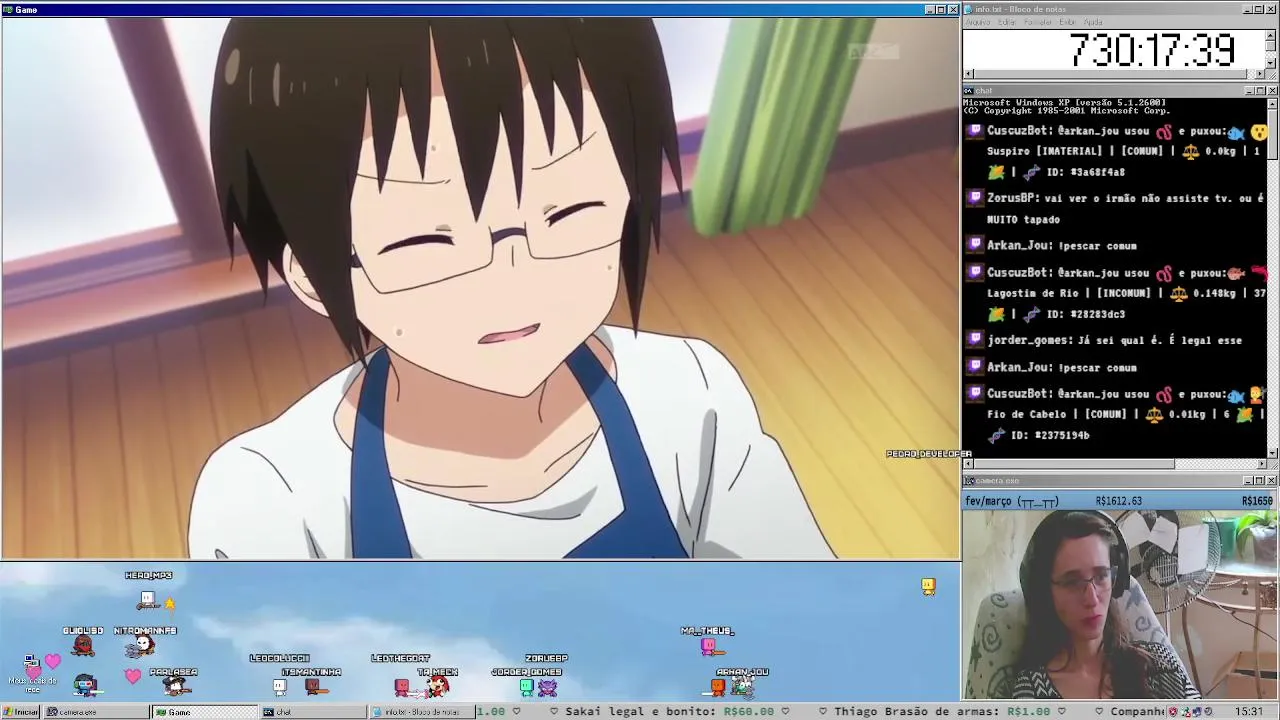Screen dimensions: 1280x720
Task: Click the fishing-rod emoji in first CuscuzBot message
Action: 1164,132
